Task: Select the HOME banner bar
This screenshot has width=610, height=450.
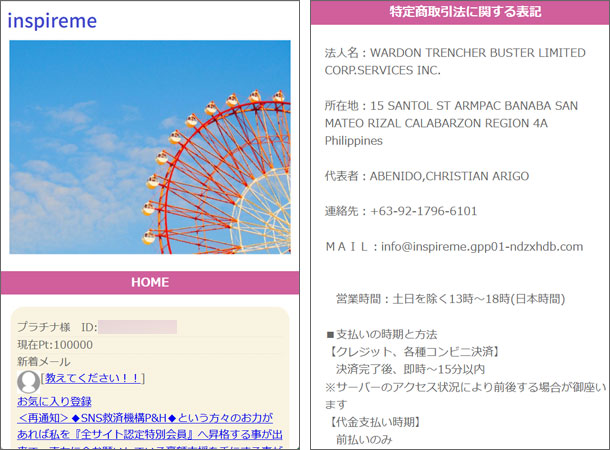Action: point(150,282)
